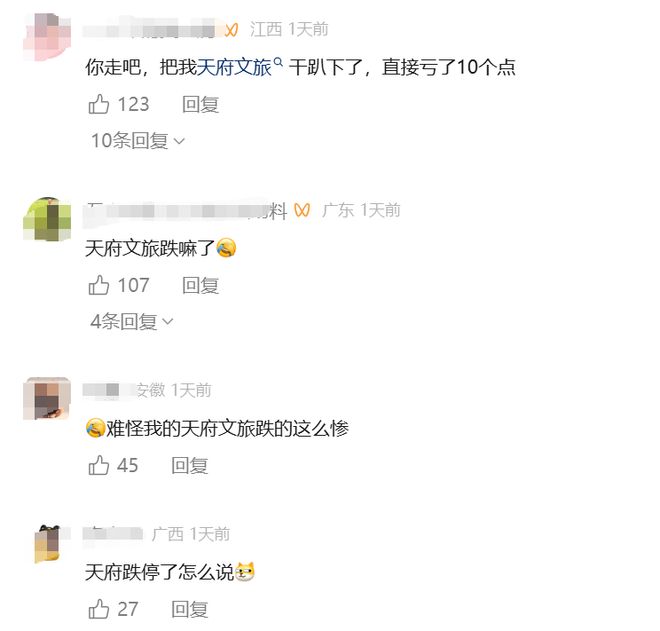Follow the blue 天府文旅 keyword link

pos(234,67)
